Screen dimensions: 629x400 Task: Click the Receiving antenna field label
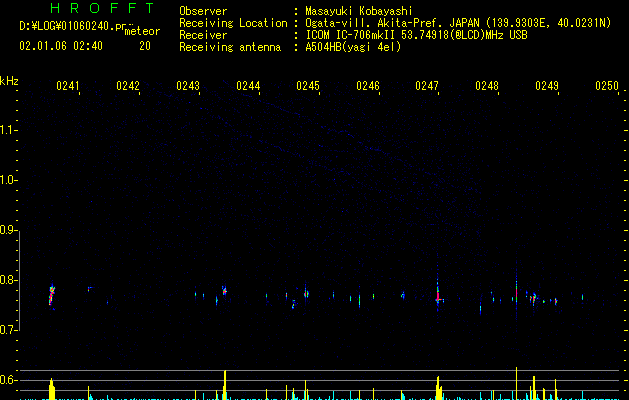click(230, 47)
